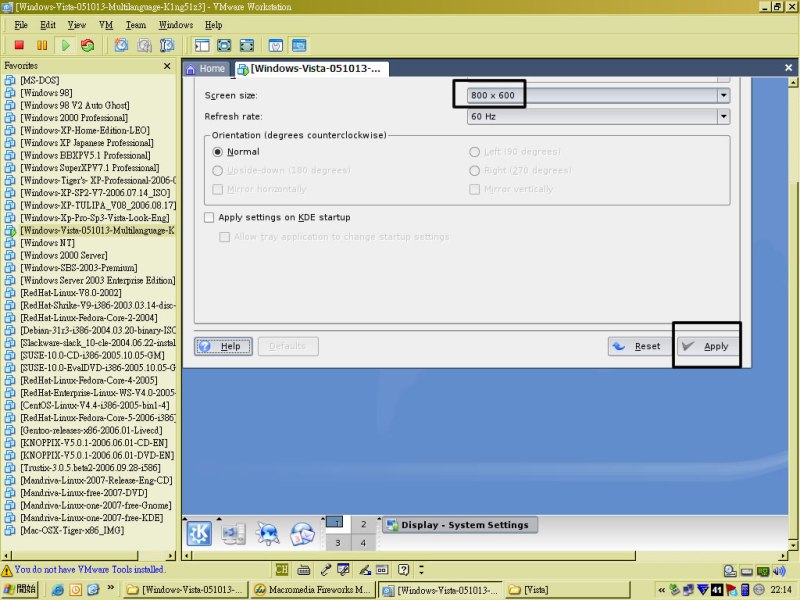Open the KDE K menu launcher icon
The width and height of the screenshot is (800, 600).
(x=199, y=534)
